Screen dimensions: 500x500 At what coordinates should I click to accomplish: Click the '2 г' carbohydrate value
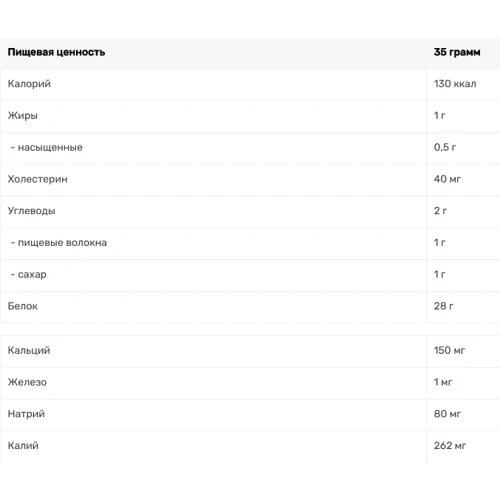pos(440,211)
